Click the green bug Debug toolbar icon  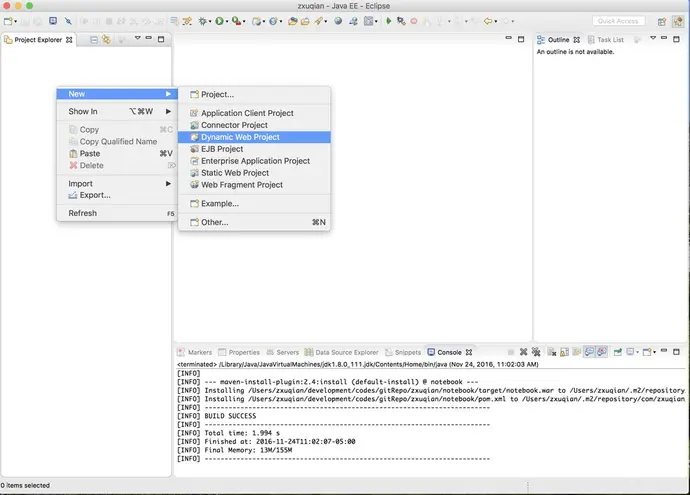point(202,21)
